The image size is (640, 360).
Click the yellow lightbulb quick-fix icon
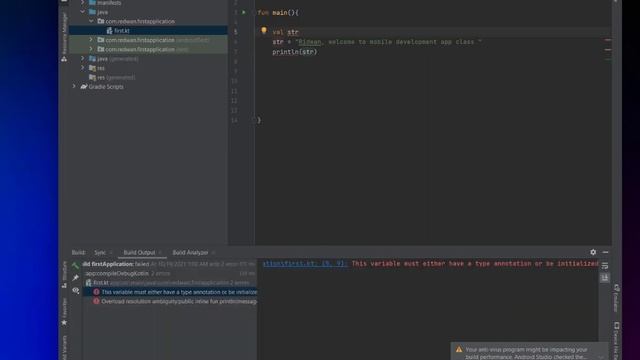(264, 30)
